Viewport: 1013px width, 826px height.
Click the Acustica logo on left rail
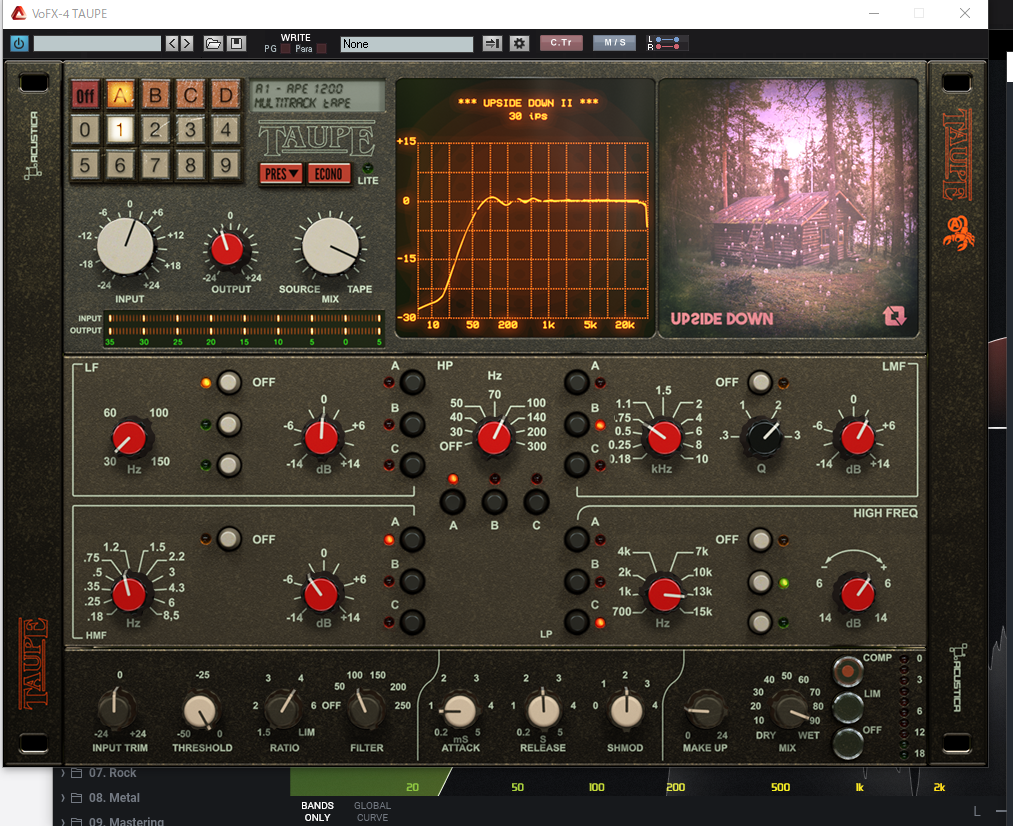coord(33,145)
